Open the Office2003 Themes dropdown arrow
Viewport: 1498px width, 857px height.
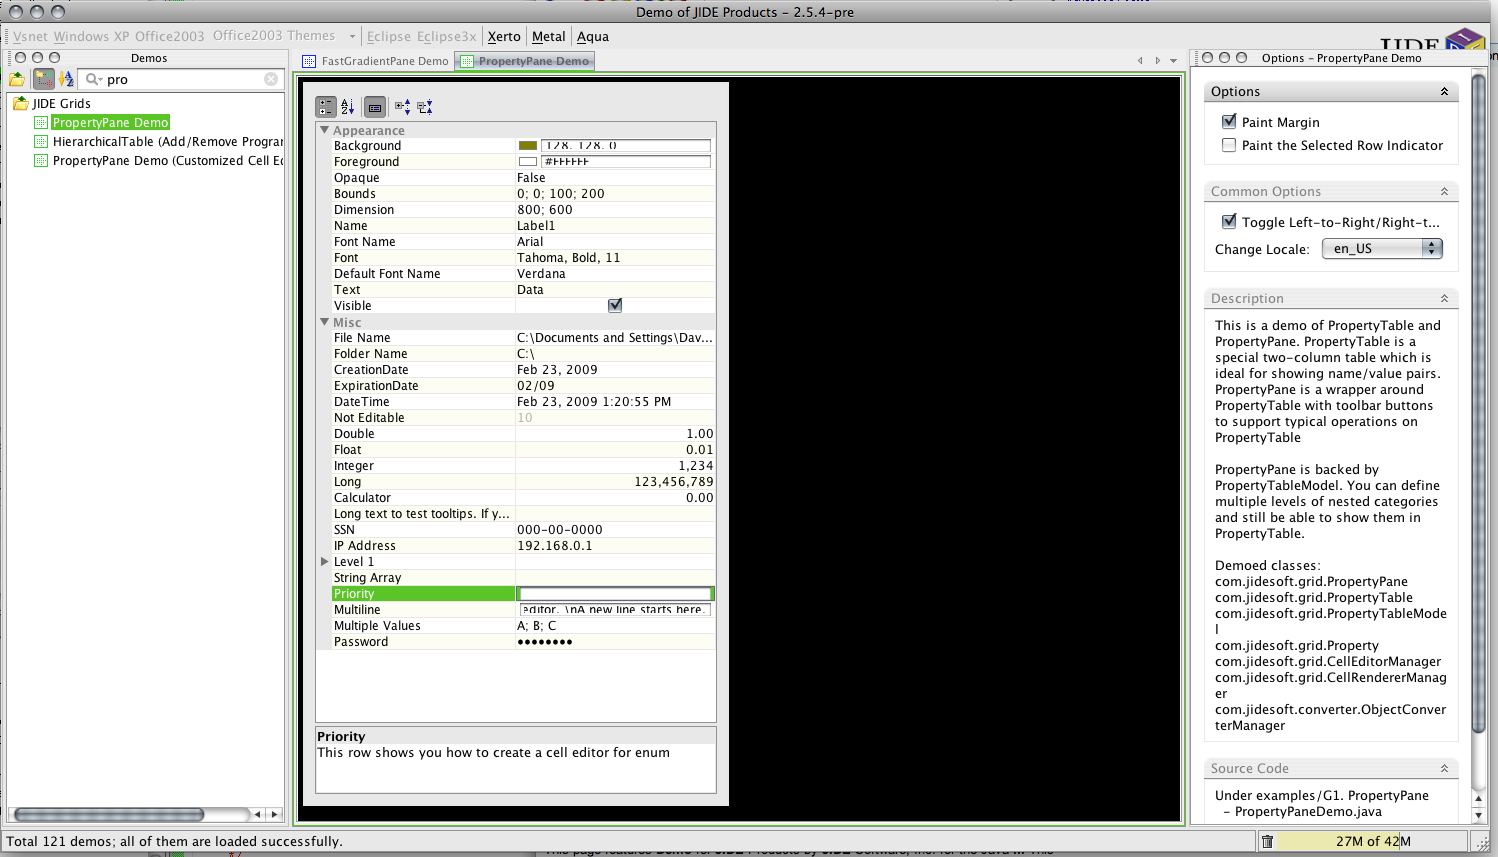click(x=352, y=36)
